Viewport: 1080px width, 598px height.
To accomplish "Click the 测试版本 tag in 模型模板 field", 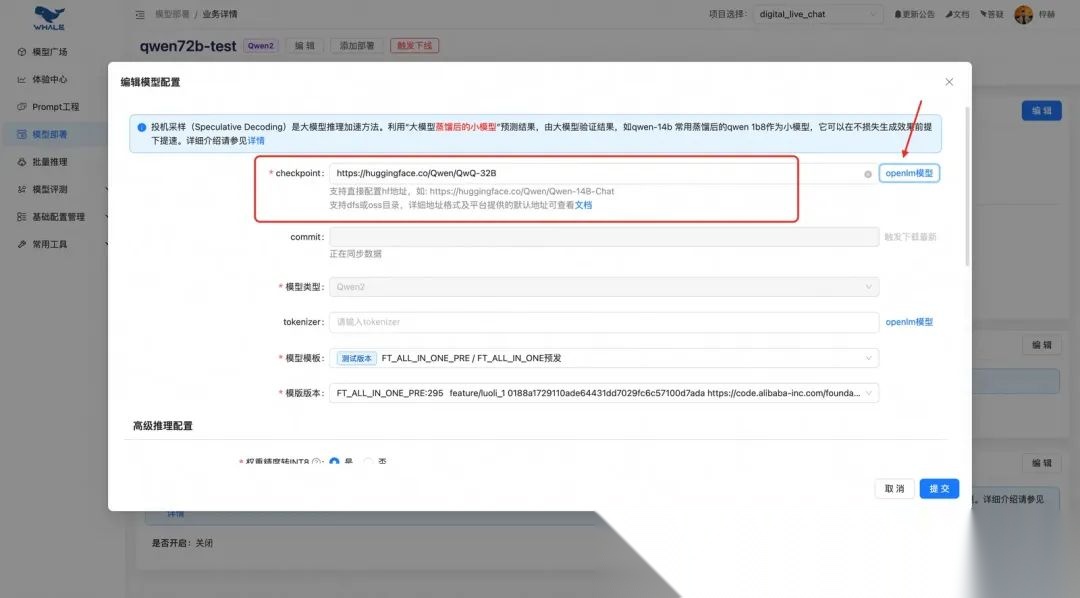I will coord(356,358).
